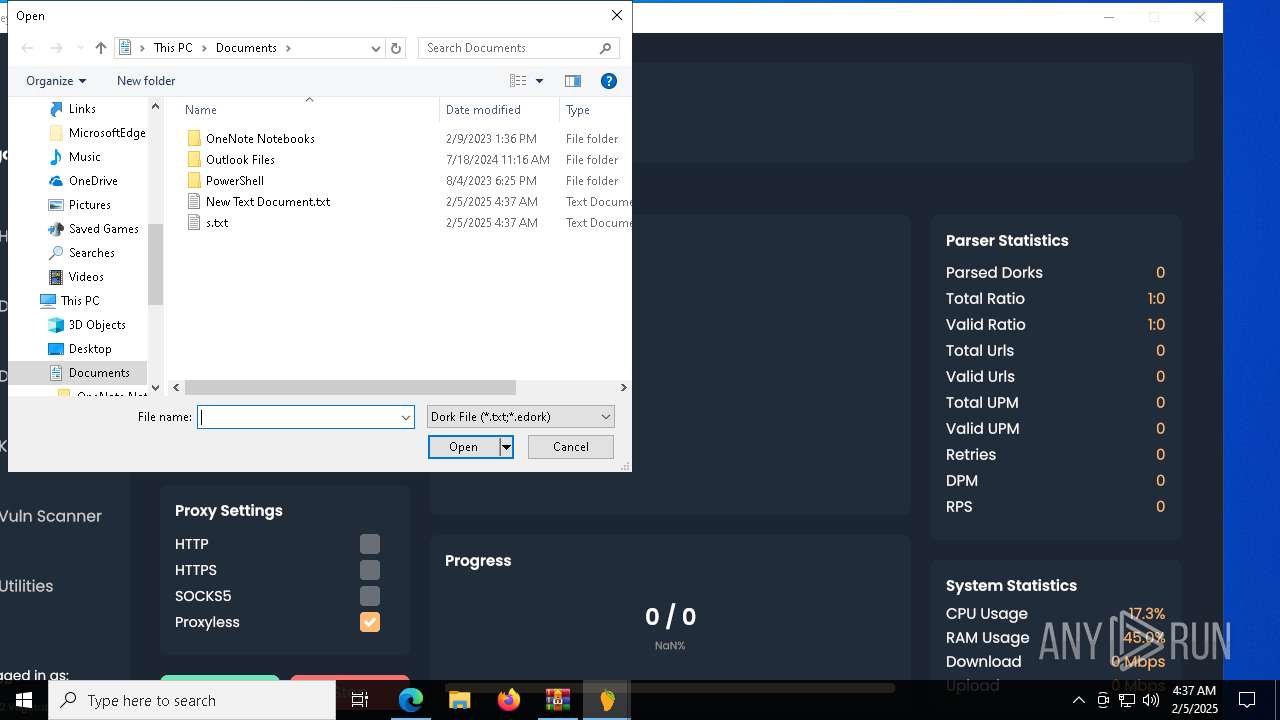Open Music in the navigation pane
Image resolution: width=1280 pixels, height=720 pixels.
84,157
